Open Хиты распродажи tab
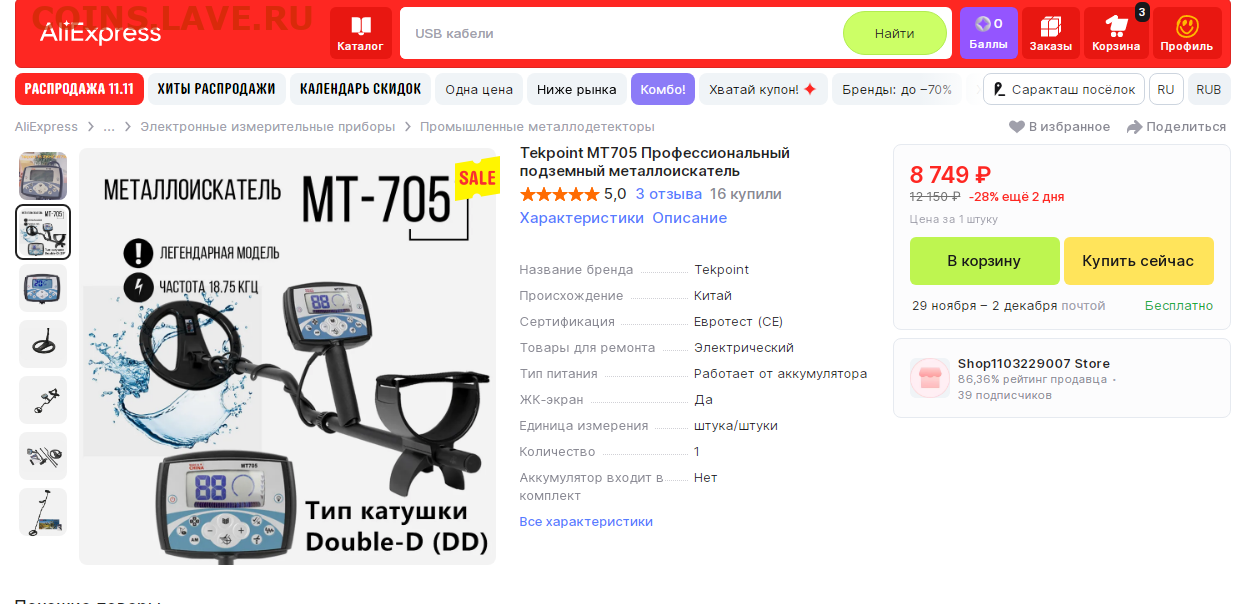 pos(217,89)
